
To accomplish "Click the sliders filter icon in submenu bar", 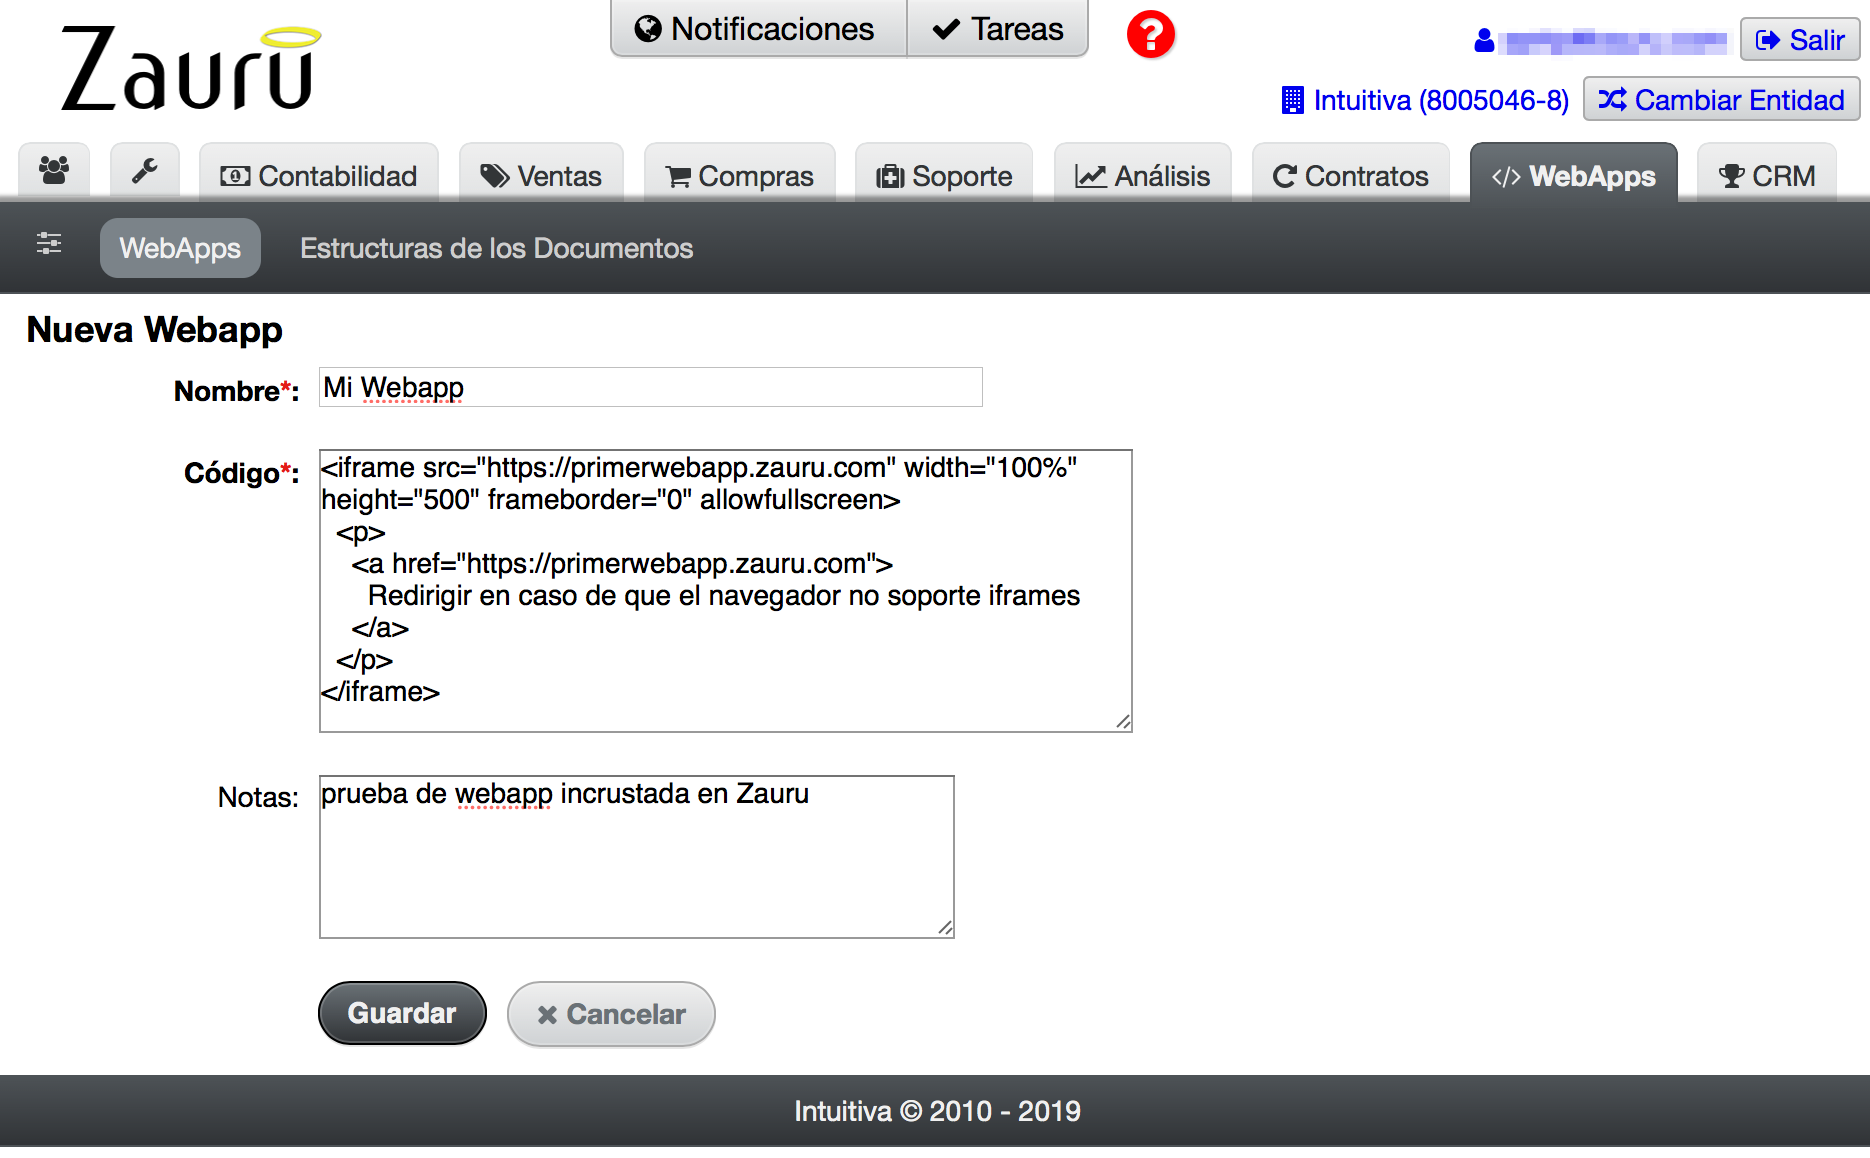I will [x=49, y=243].
